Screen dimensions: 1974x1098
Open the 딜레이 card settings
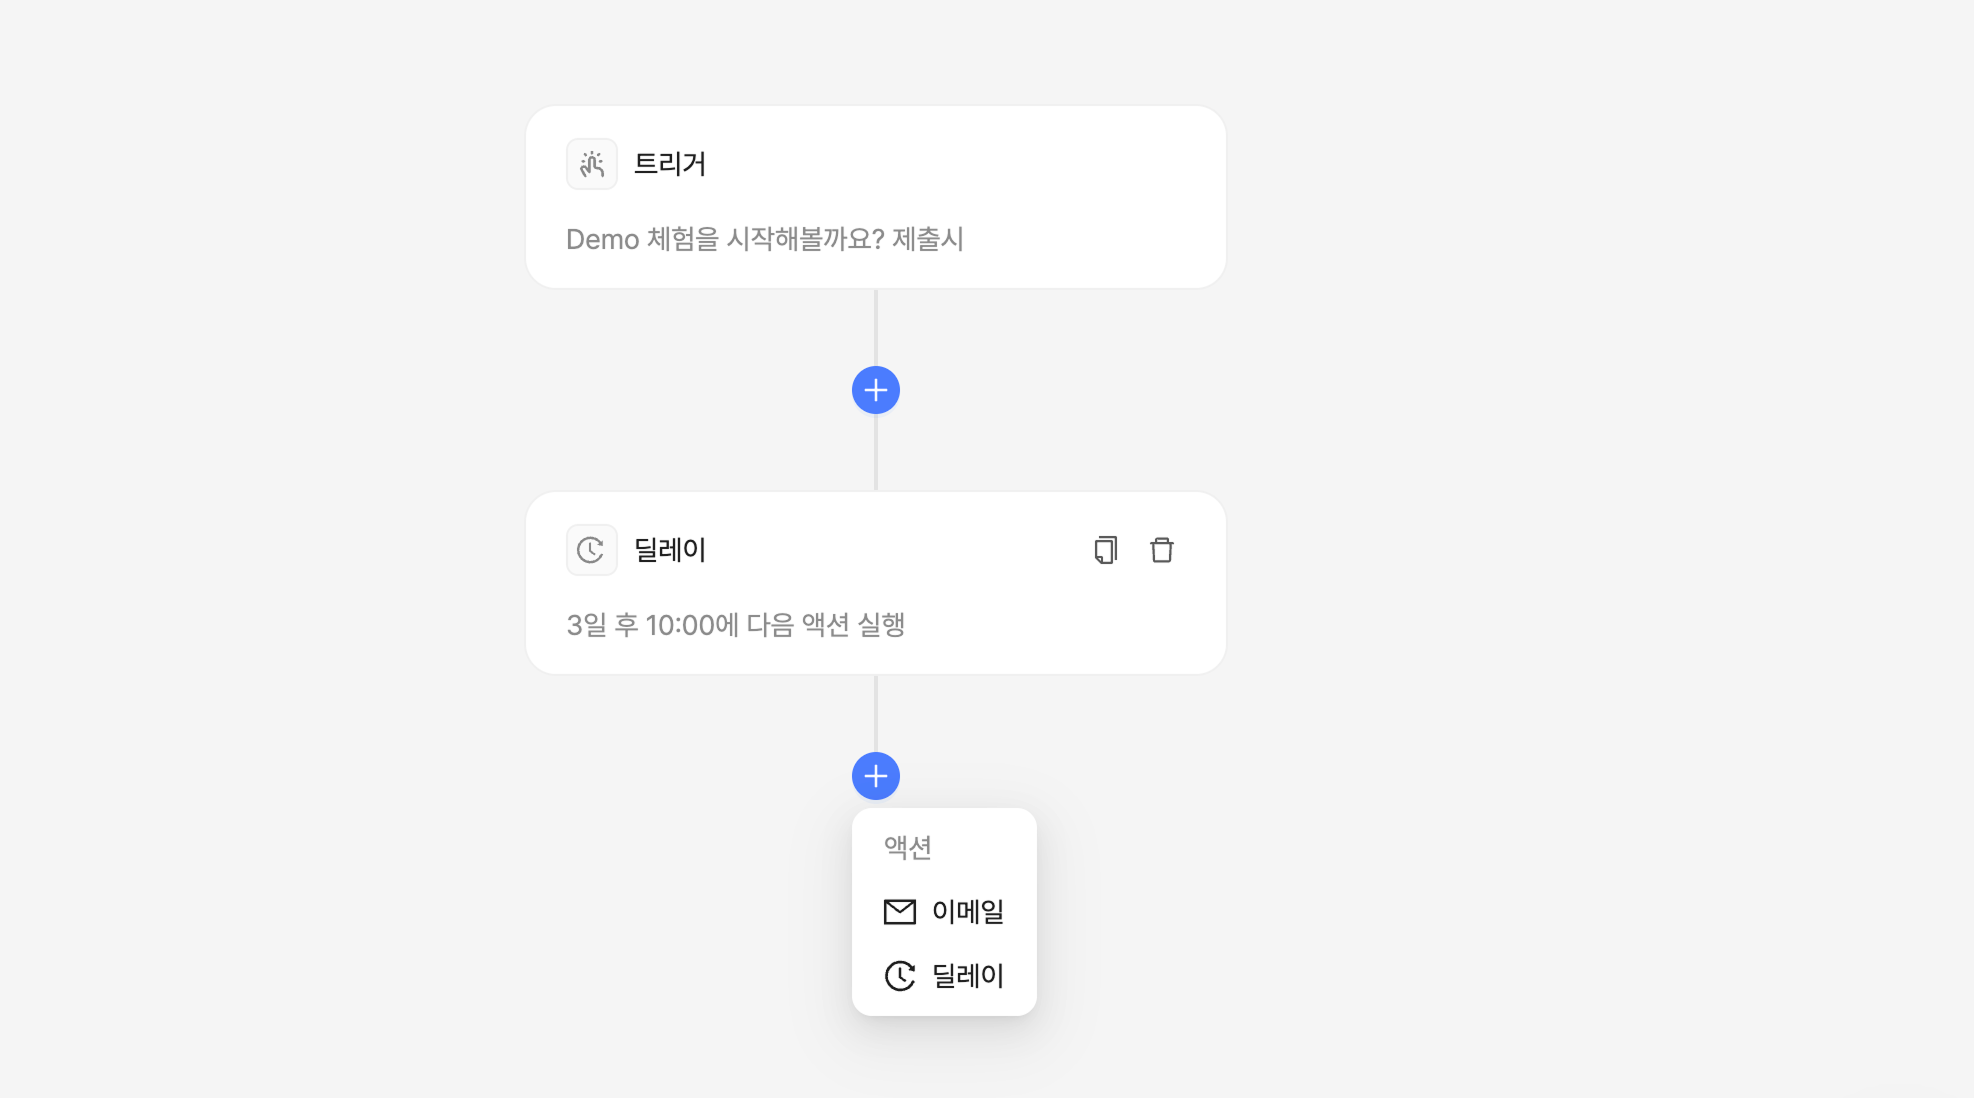point(876,583)
